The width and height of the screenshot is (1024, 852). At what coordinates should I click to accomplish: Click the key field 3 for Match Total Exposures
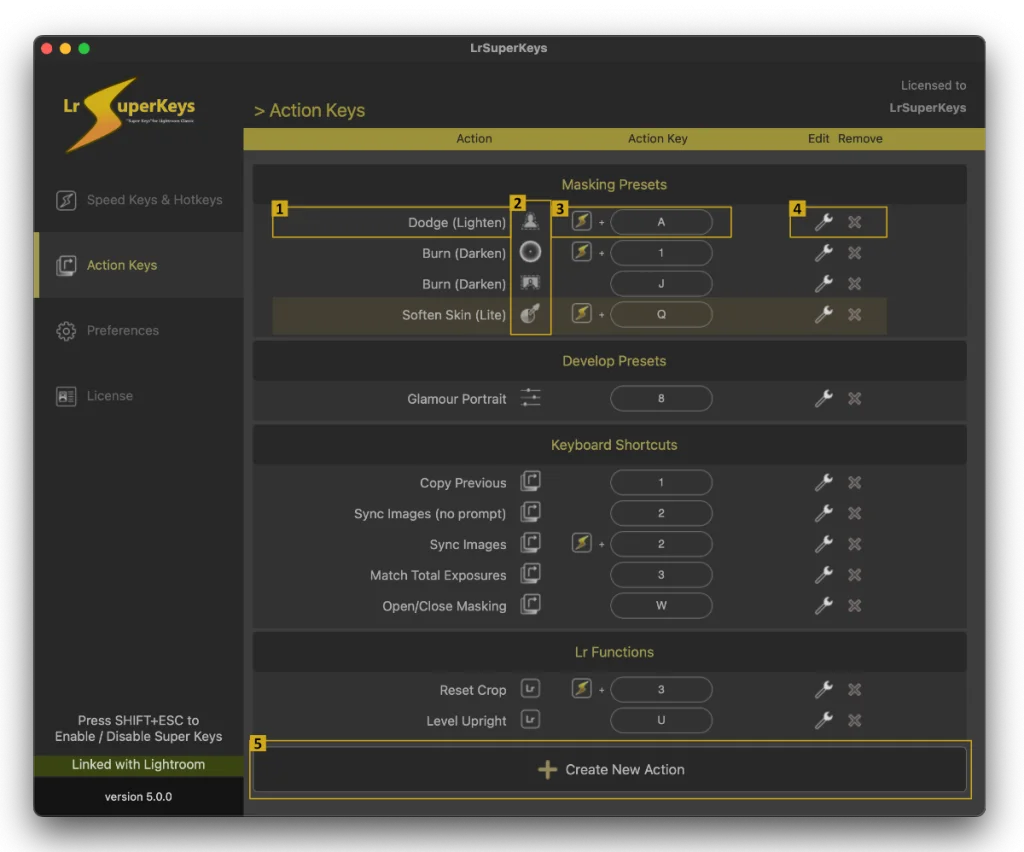pyautogui.click(x=661, y=575)
